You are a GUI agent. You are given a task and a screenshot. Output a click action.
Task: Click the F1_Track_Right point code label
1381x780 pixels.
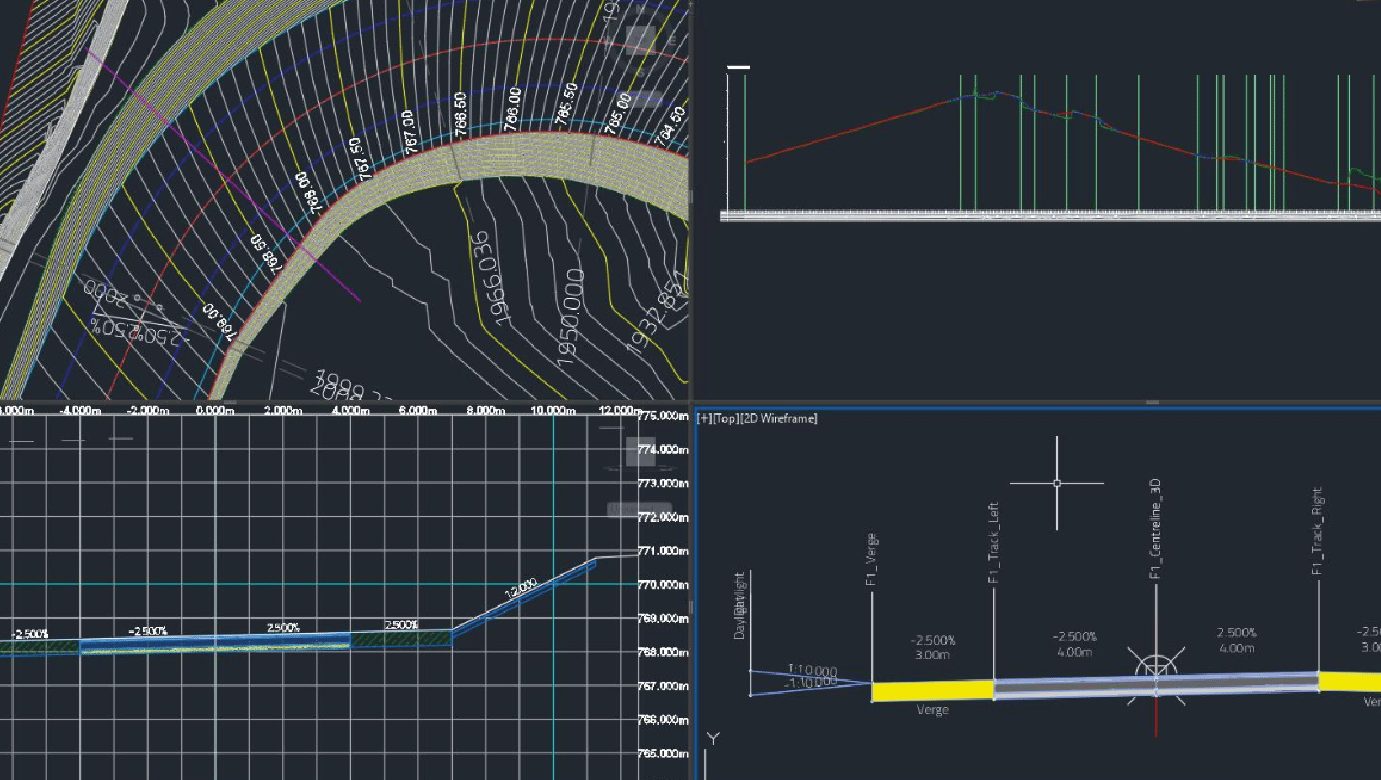(x=1318, y=531)
